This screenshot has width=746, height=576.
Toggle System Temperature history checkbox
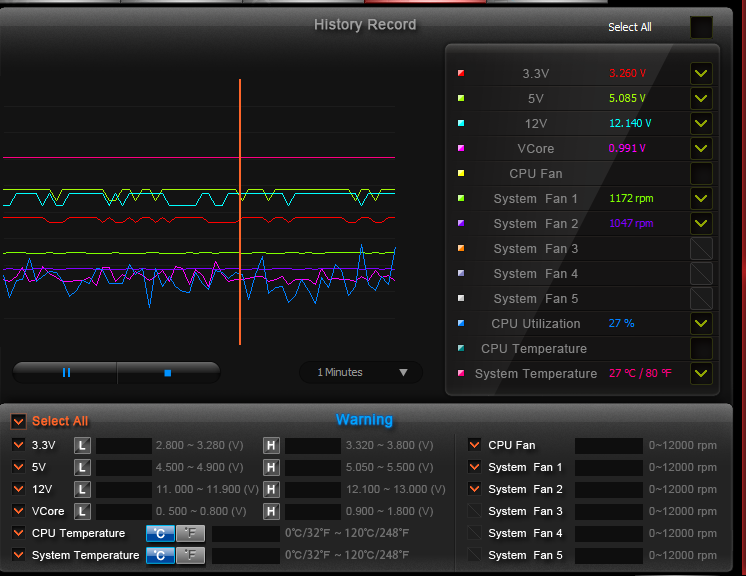coord(701,373)
